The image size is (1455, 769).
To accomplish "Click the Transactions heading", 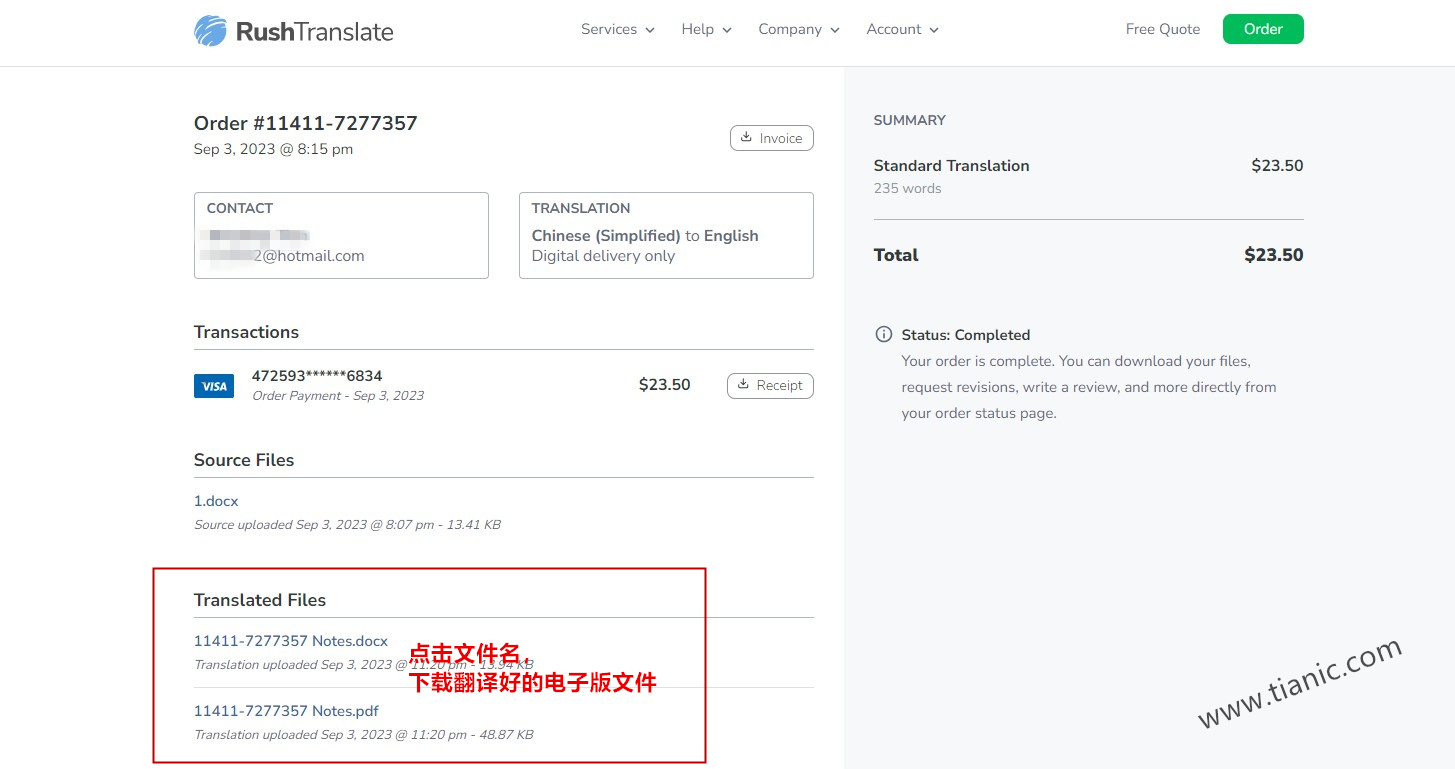I will 246,332.
